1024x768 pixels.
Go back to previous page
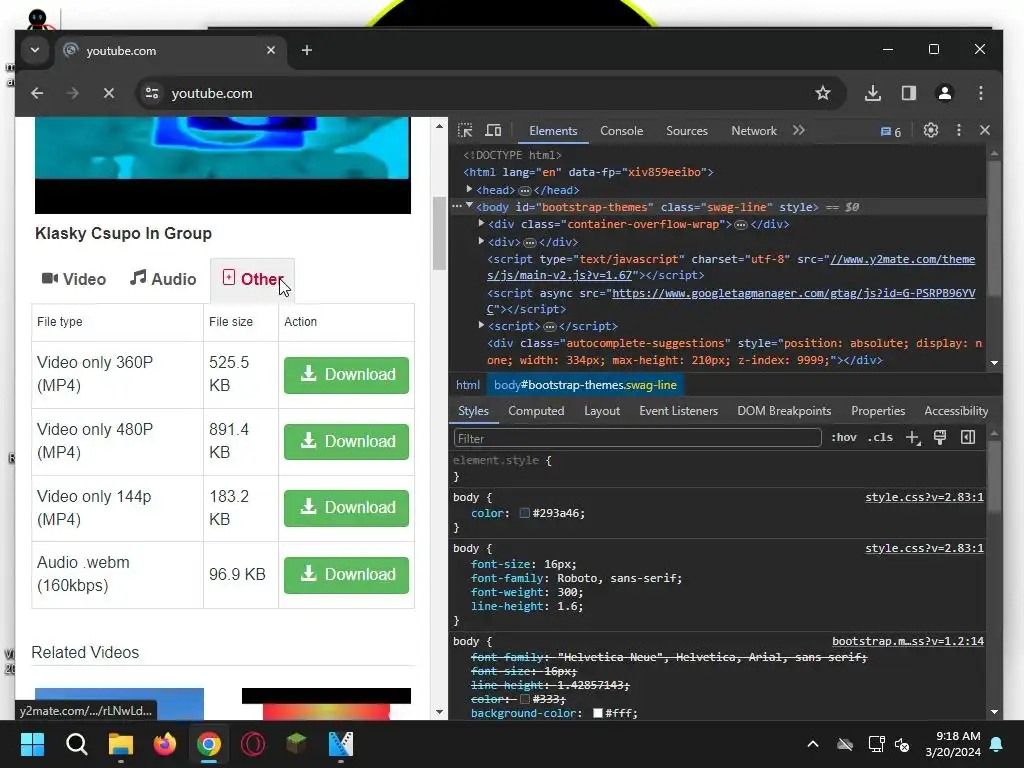click(x=37, y=93)
